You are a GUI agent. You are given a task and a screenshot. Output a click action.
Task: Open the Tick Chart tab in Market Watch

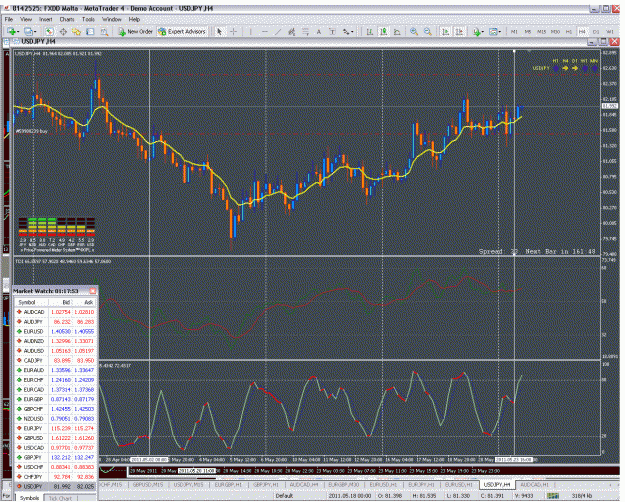[60, 498]
